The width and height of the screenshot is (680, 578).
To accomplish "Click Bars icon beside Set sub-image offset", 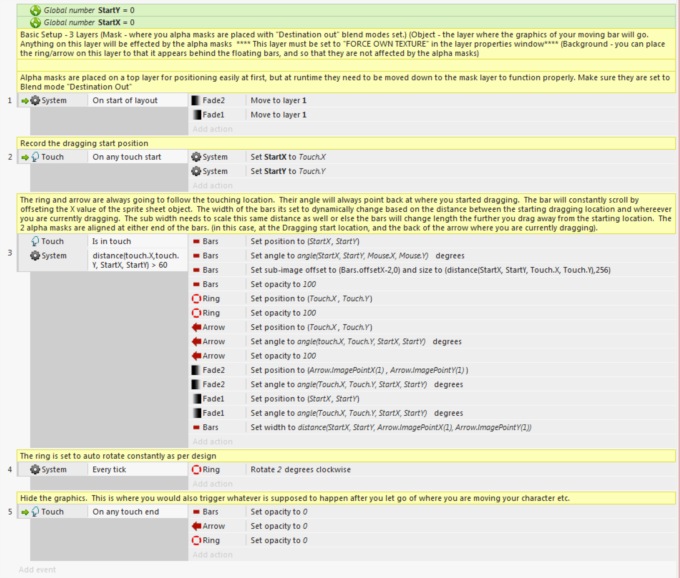I will (x=196, y=270).
